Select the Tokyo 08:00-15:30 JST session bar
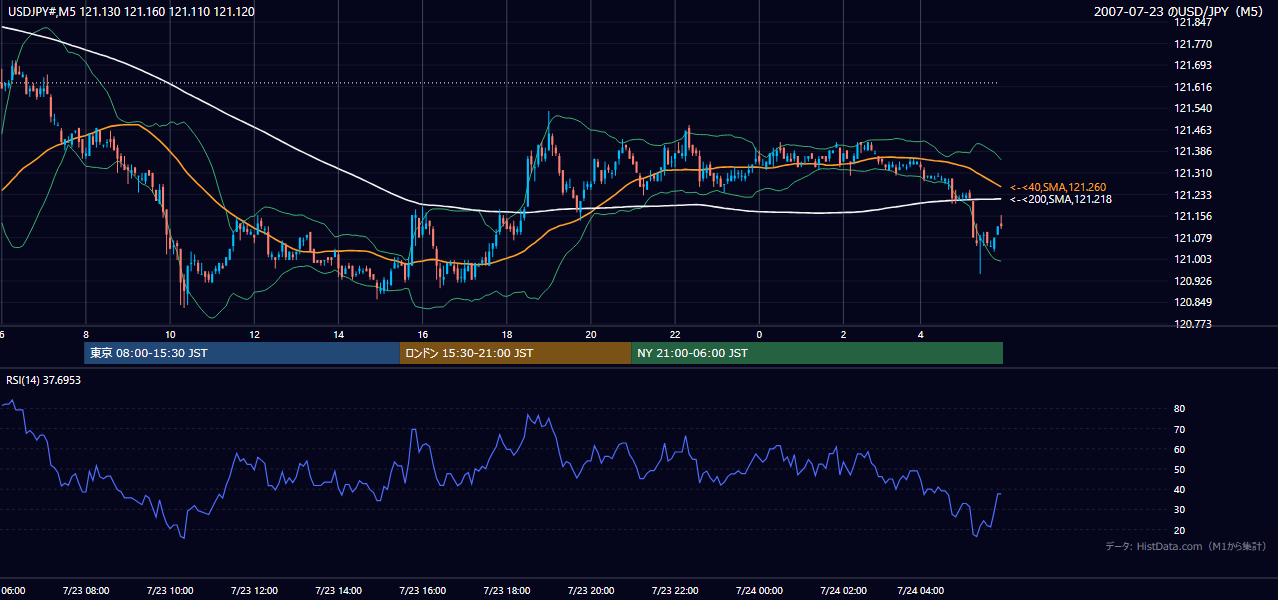Screen dimensions: 1278x600 point(241,353)
